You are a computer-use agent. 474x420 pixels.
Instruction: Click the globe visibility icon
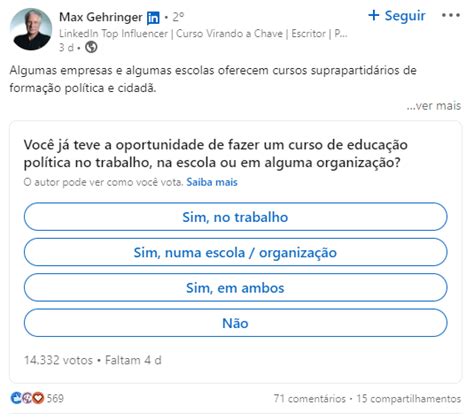click(91, 47)
